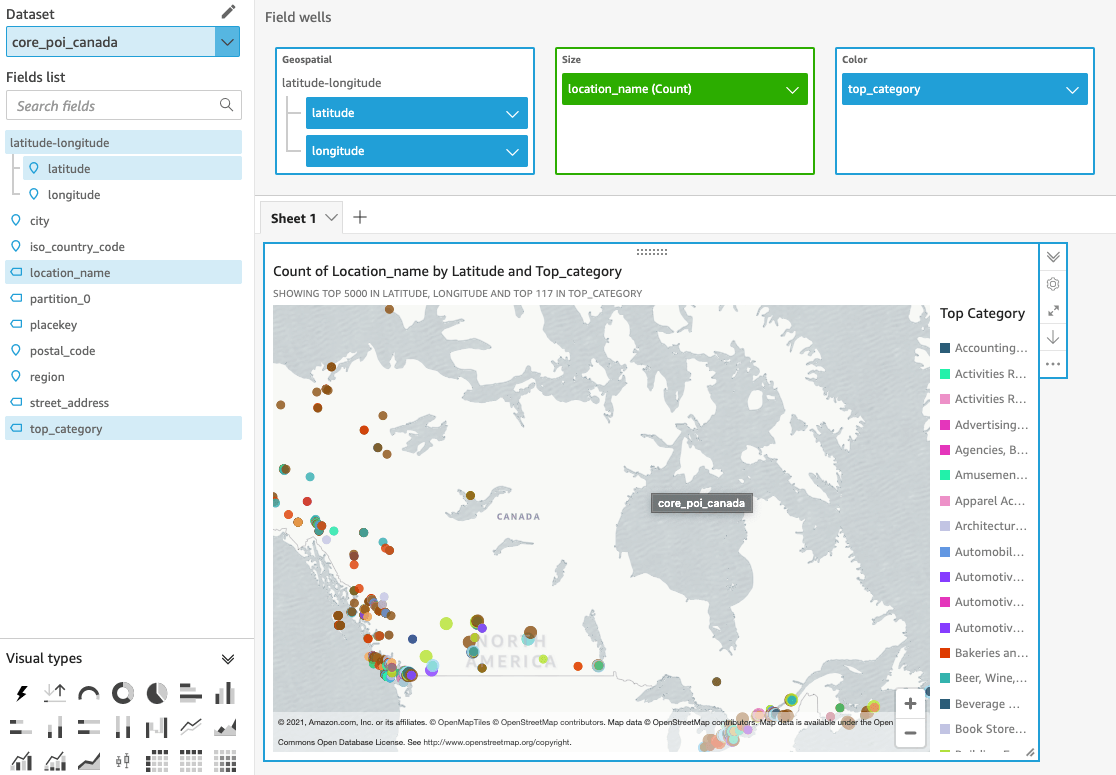1116x775 pixels.
Task: Maximize the map visual with expand arrows
Action: pos(1052,310)
